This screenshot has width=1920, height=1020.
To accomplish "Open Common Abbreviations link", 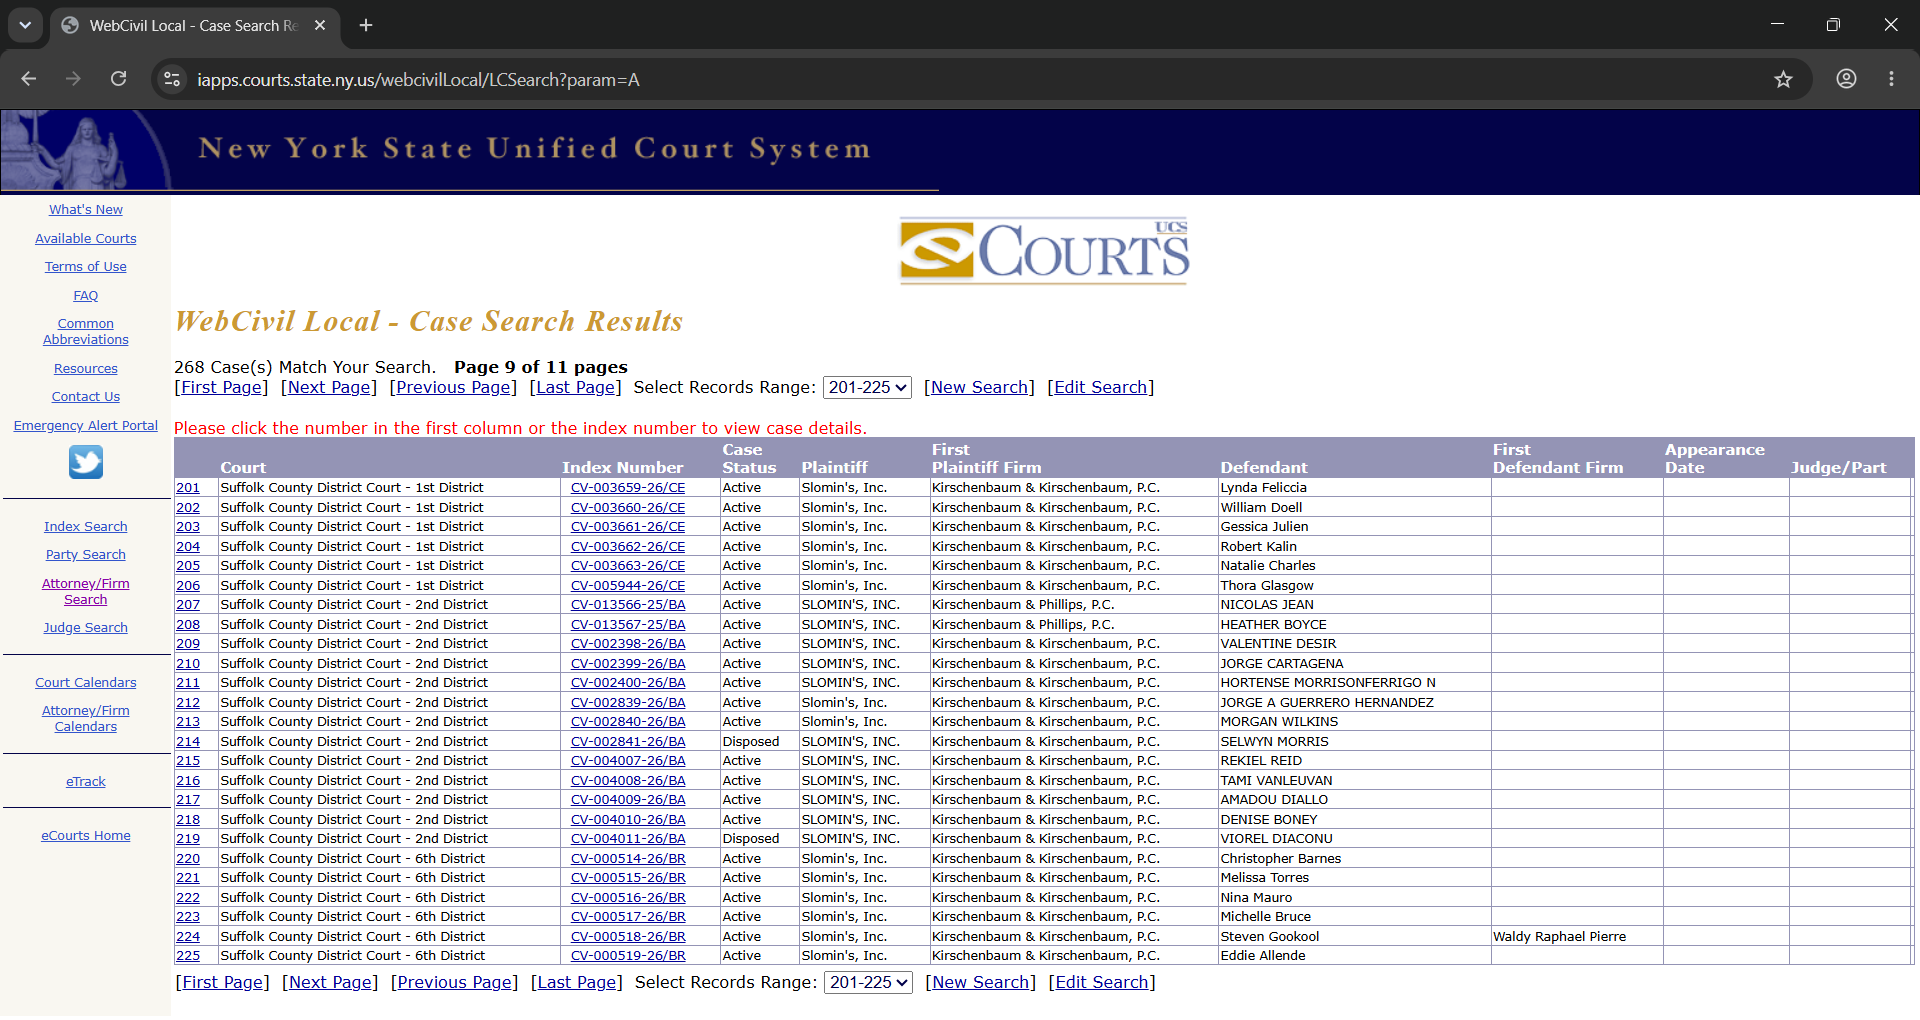I will [86, 332].
